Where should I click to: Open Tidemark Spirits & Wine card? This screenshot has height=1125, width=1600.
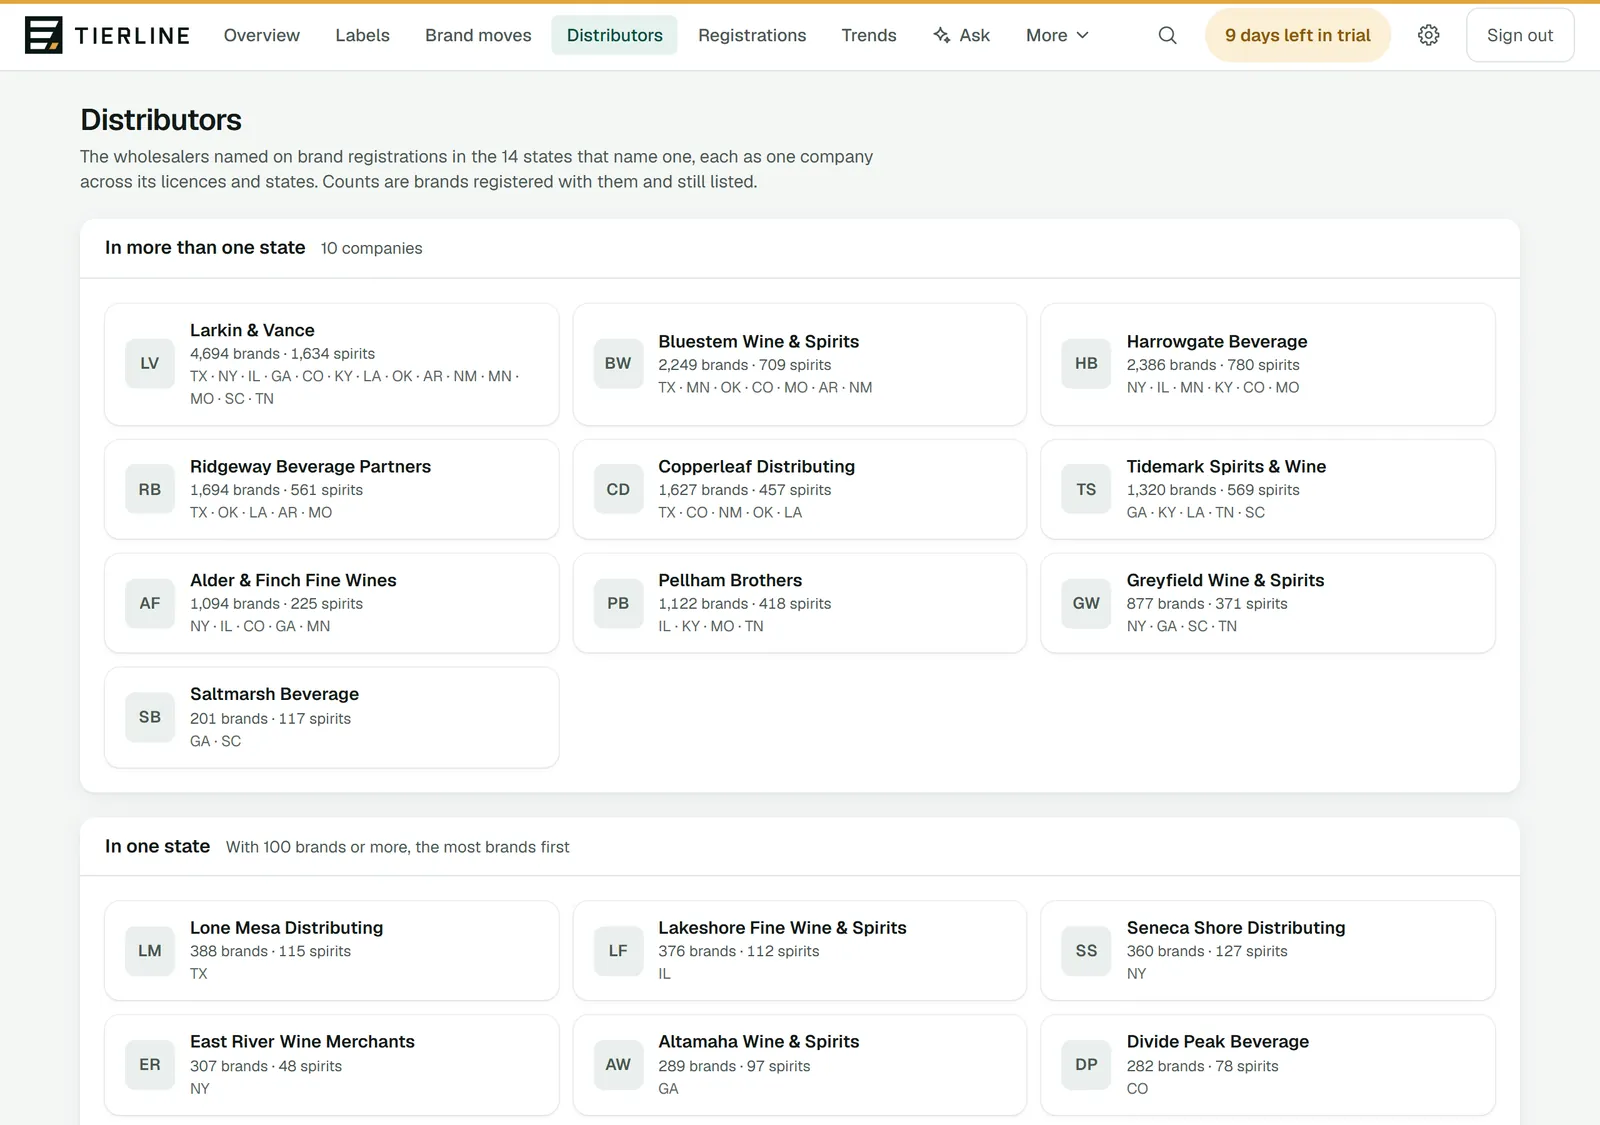pos(1268,490)
